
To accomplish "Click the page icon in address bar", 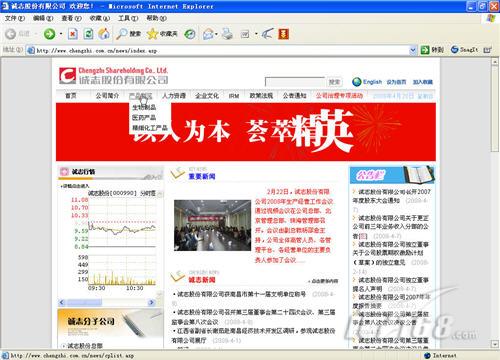I will (x=31, y=50).
